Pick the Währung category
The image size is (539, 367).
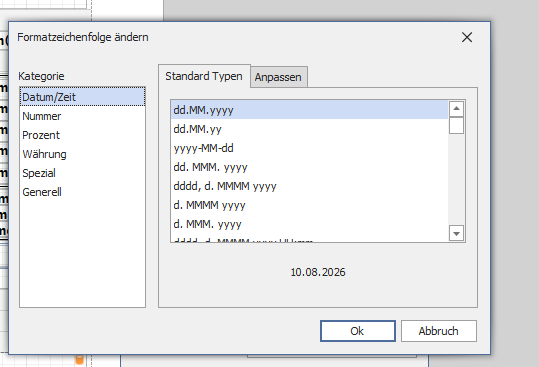tap(82, 154)
